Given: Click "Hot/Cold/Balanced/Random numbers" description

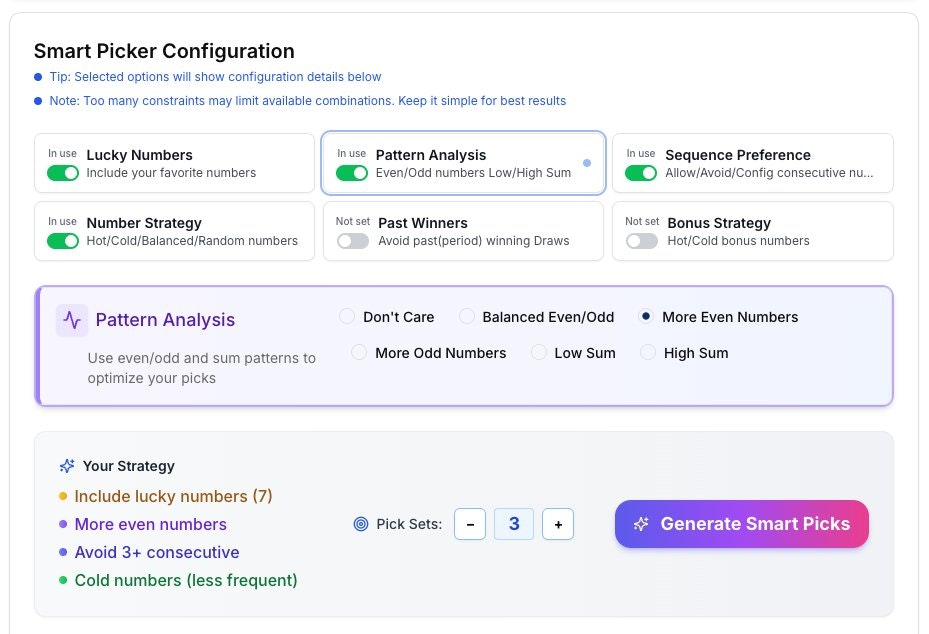Looking at the screenshot, I should 192,241.
